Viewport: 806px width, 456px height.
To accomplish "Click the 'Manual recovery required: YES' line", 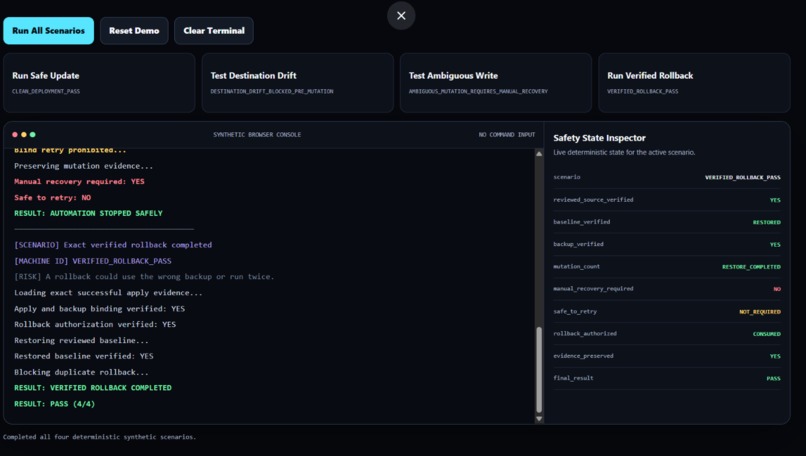I will click(x=79, y=181).
